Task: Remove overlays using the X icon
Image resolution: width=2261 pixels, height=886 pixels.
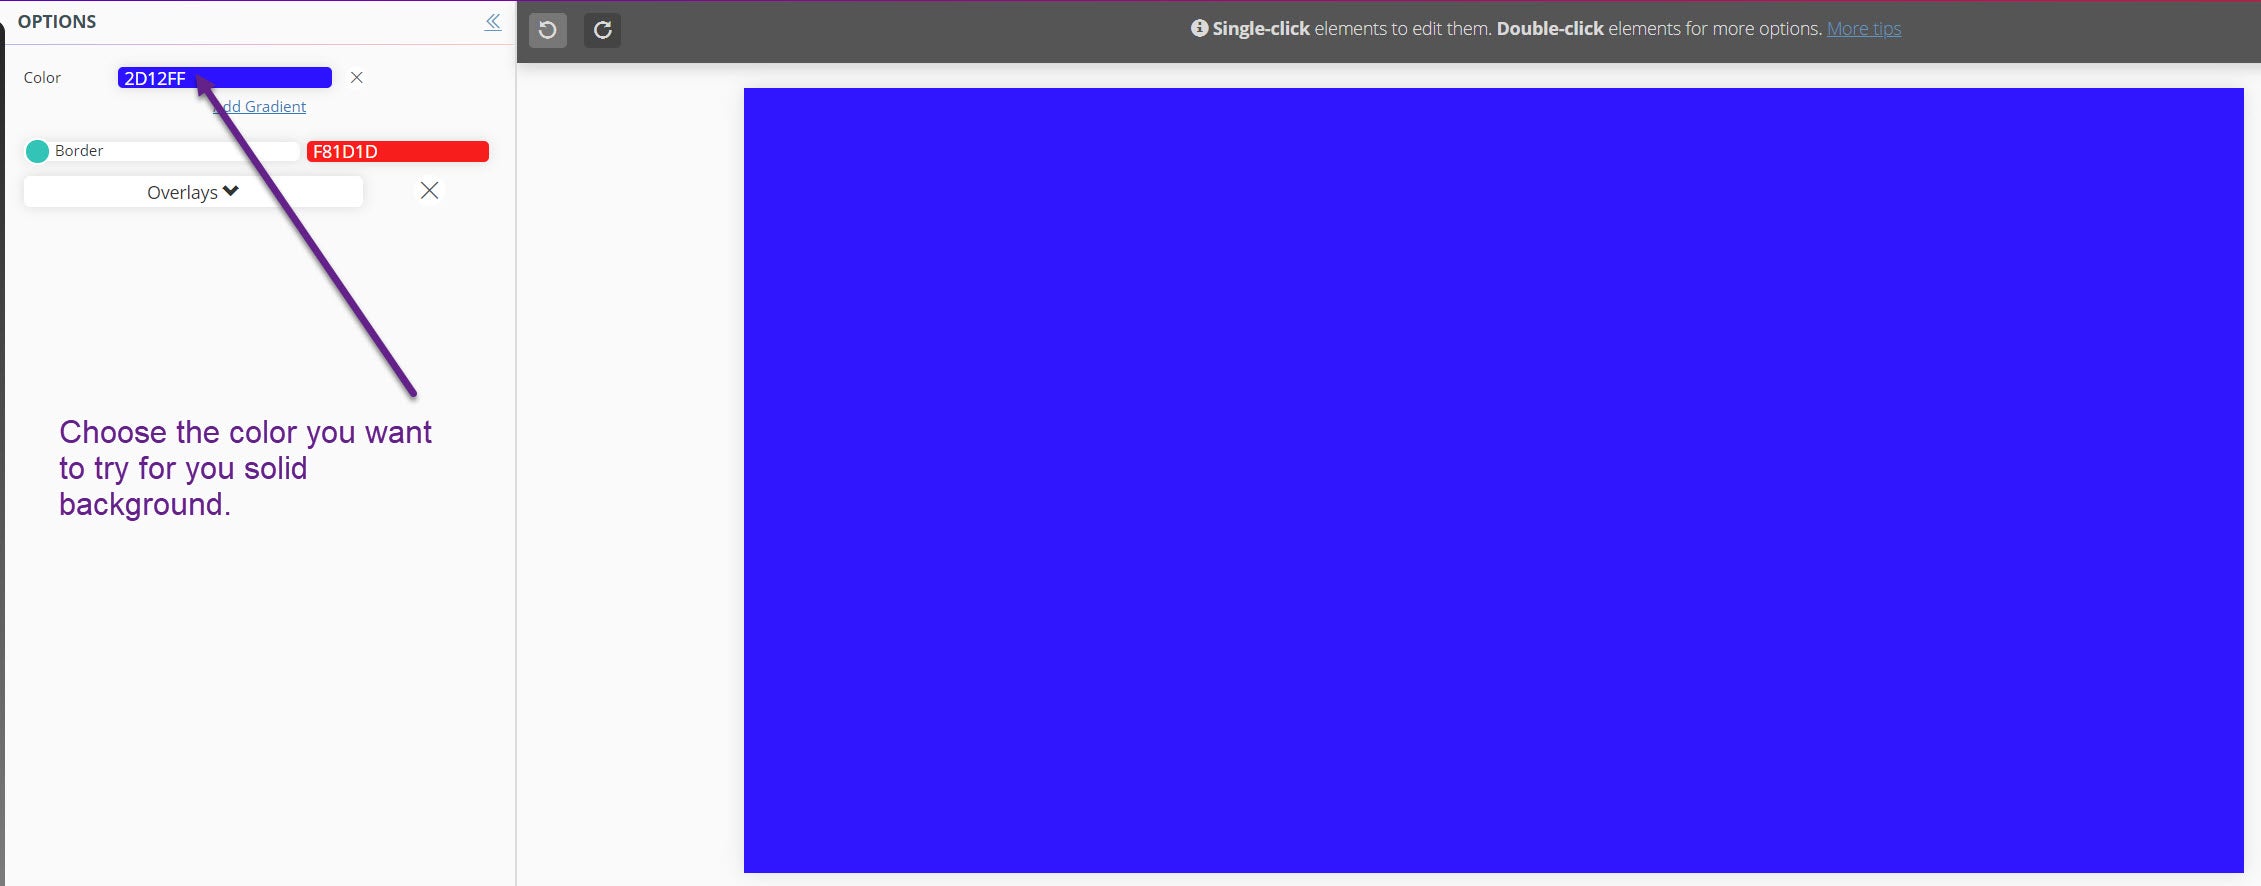Action: click(x=429, y=191)
